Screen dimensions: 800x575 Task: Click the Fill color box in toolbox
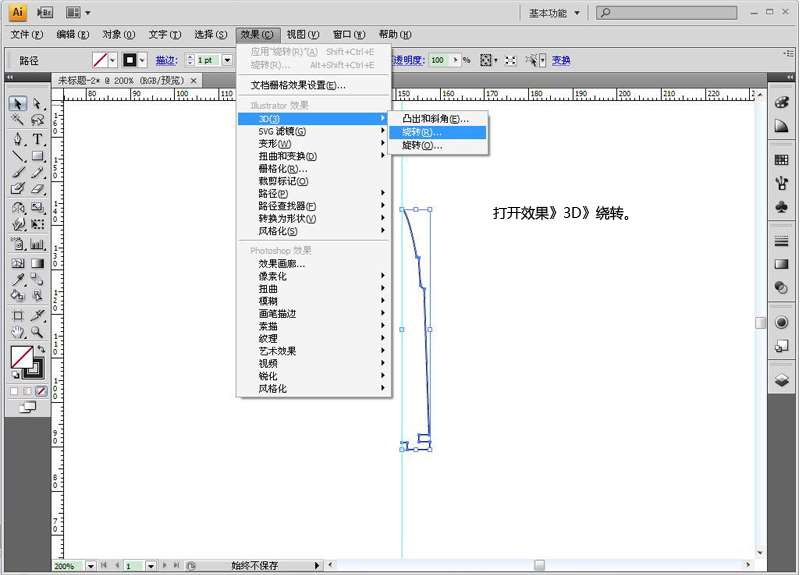coord(22,357)
